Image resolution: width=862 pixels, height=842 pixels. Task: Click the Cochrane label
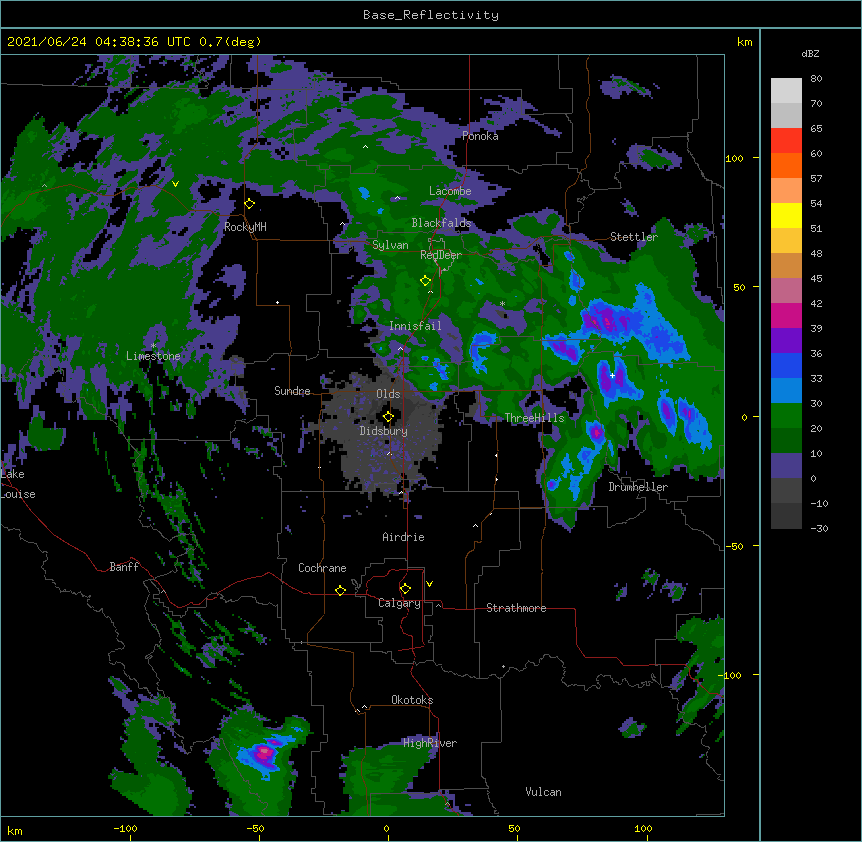(322, 568)
